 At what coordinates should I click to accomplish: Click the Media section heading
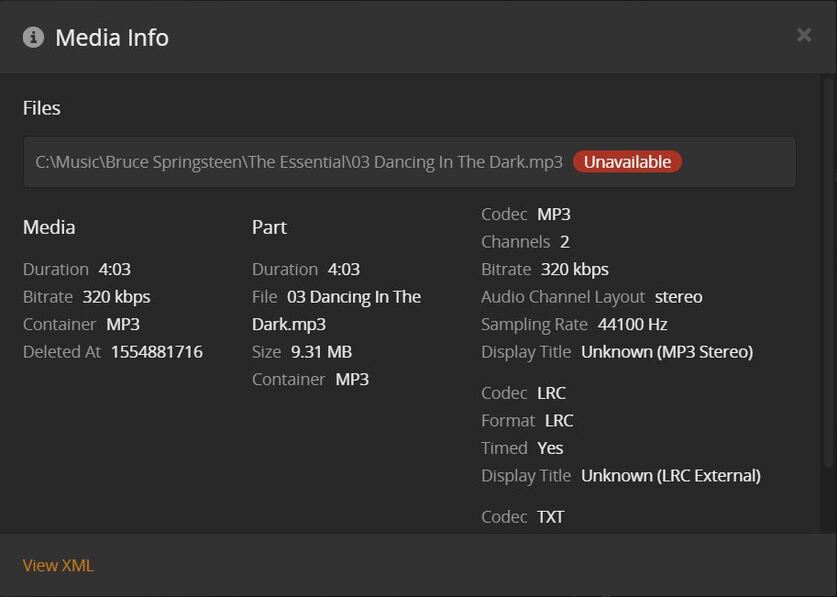tap(49, 227)
